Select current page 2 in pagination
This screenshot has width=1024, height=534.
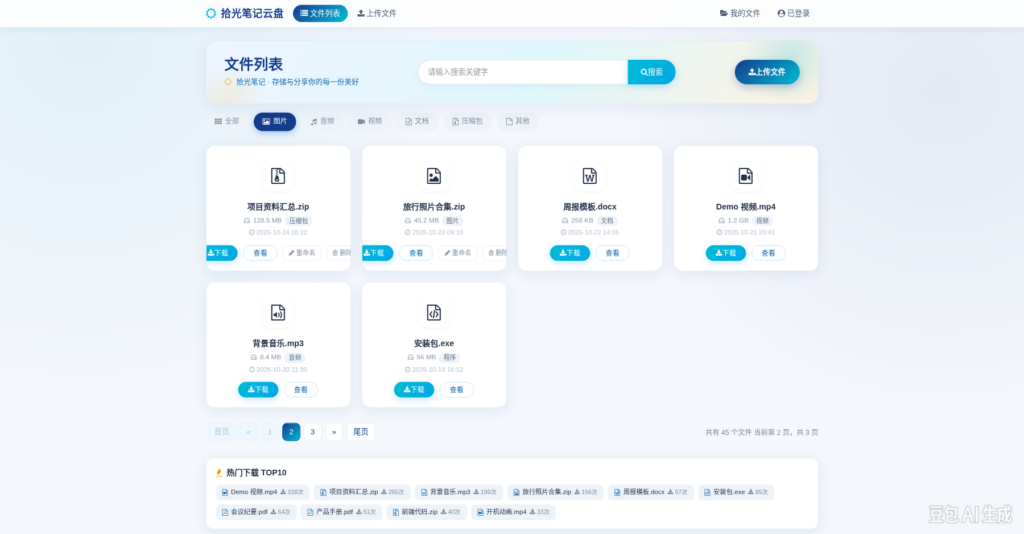(x=291, y=432)
